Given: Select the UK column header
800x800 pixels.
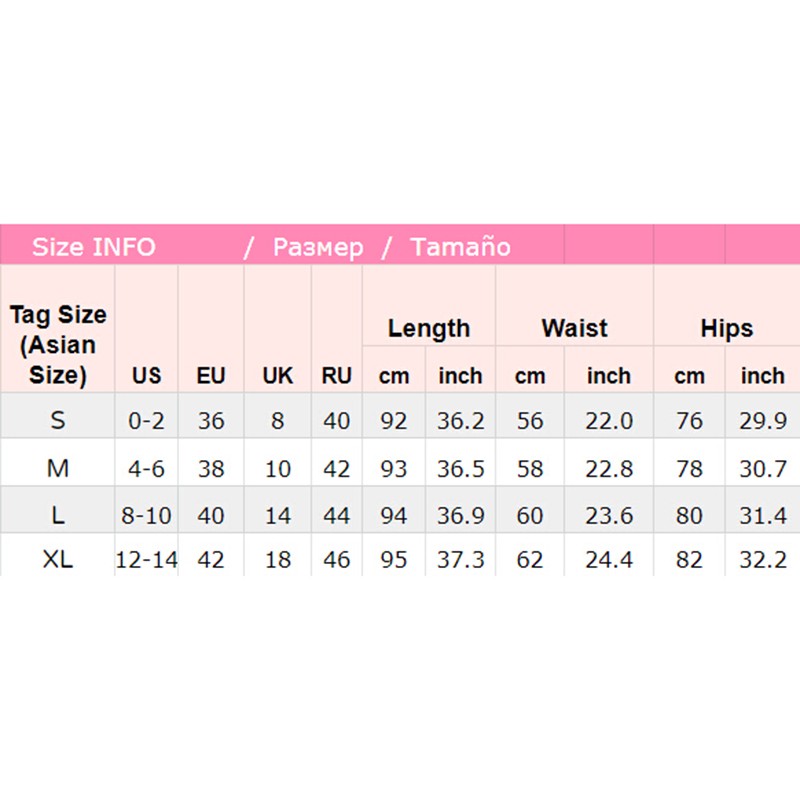Looking at the screenshot, I should click(x=278, y=376).
